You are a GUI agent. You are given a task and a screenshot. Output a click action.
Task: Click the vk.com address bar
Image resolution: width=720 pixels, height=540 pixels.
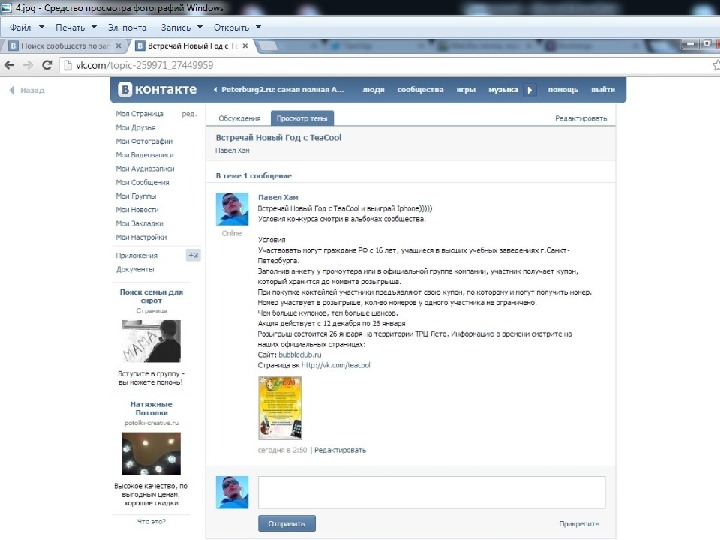385,65
